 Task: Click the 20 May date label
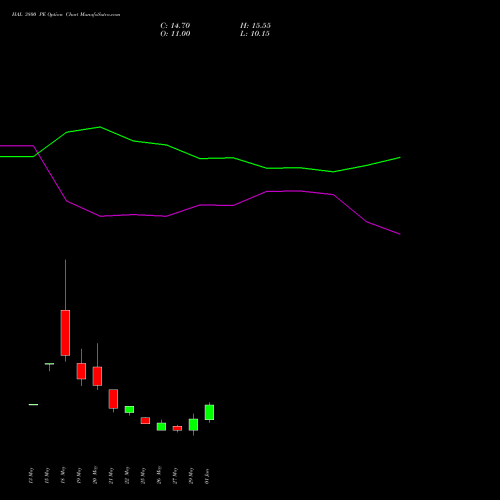coord(95,475)
